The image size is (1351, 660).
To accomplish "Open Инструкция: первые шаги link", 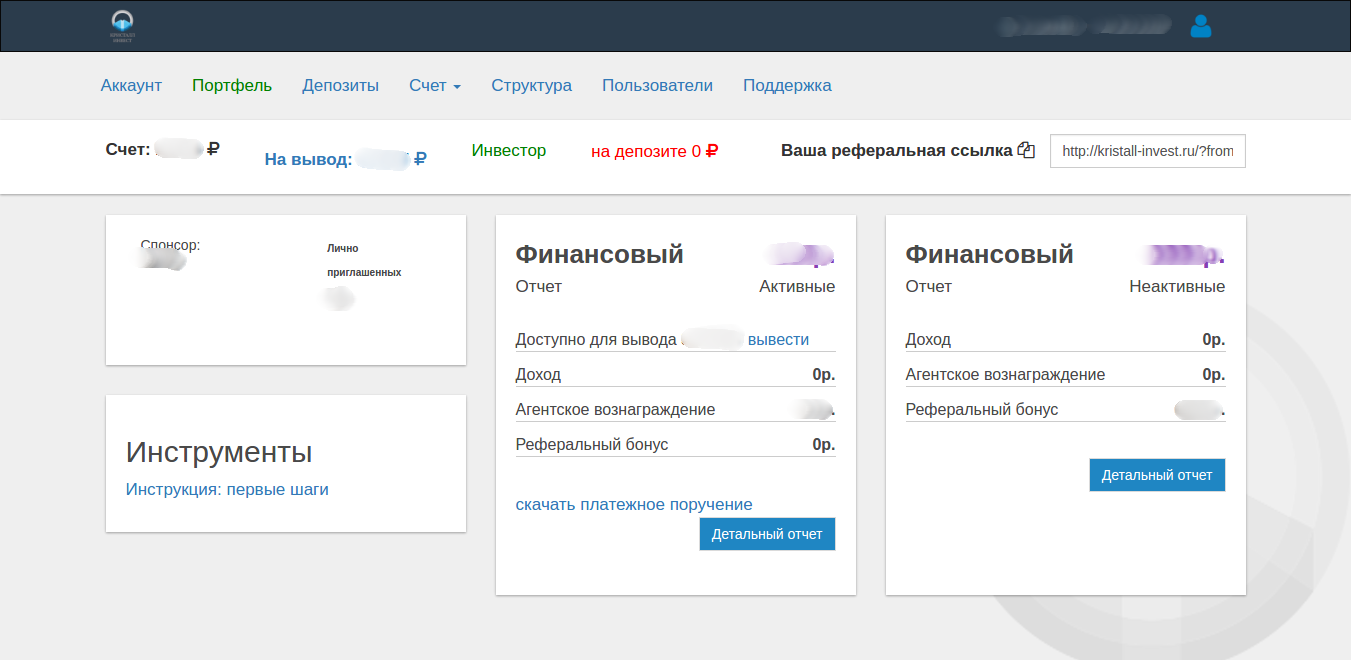I will click(x=227, y=489).
